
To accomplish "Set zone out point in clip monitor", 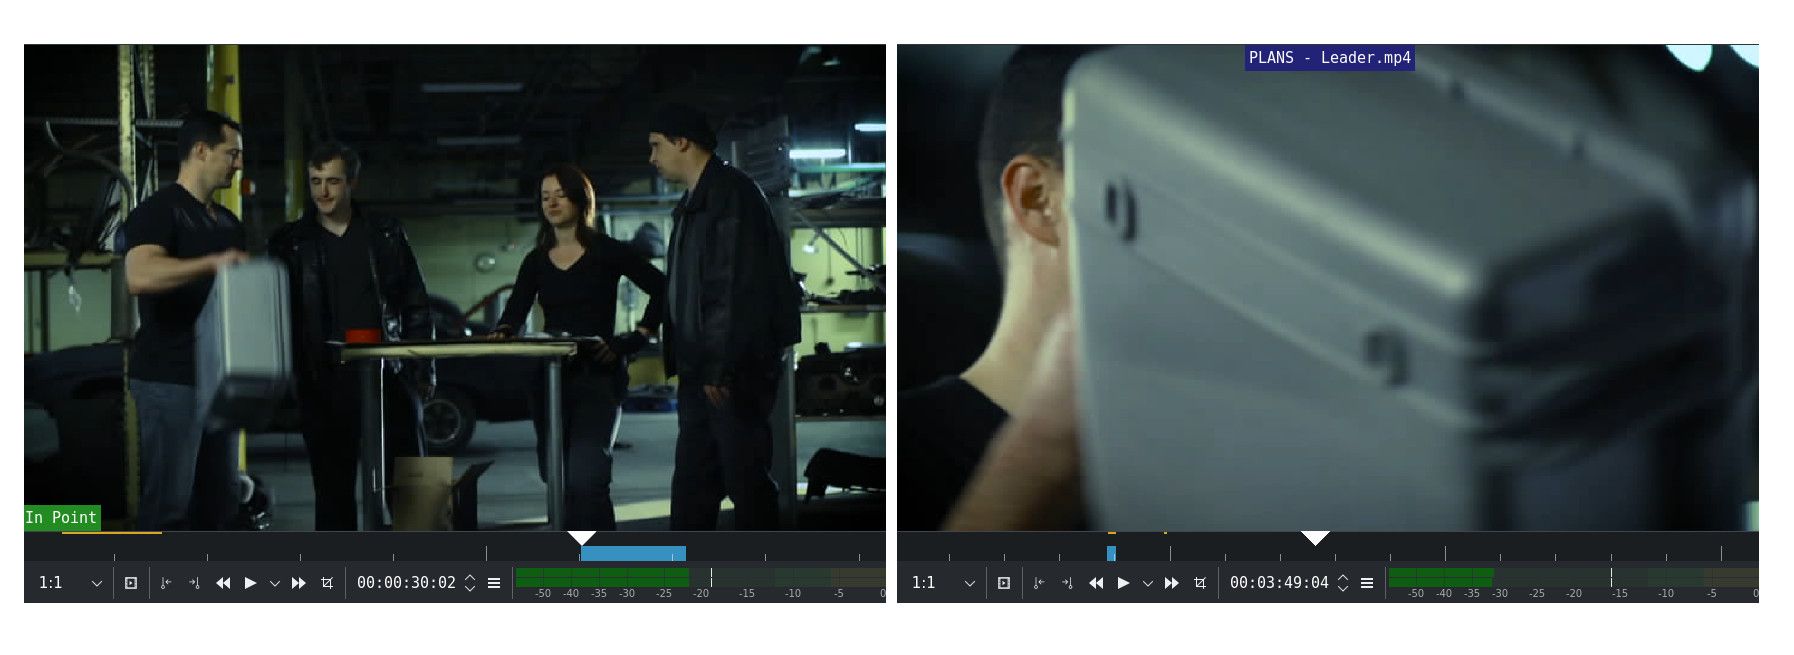I will click(194, 583).
